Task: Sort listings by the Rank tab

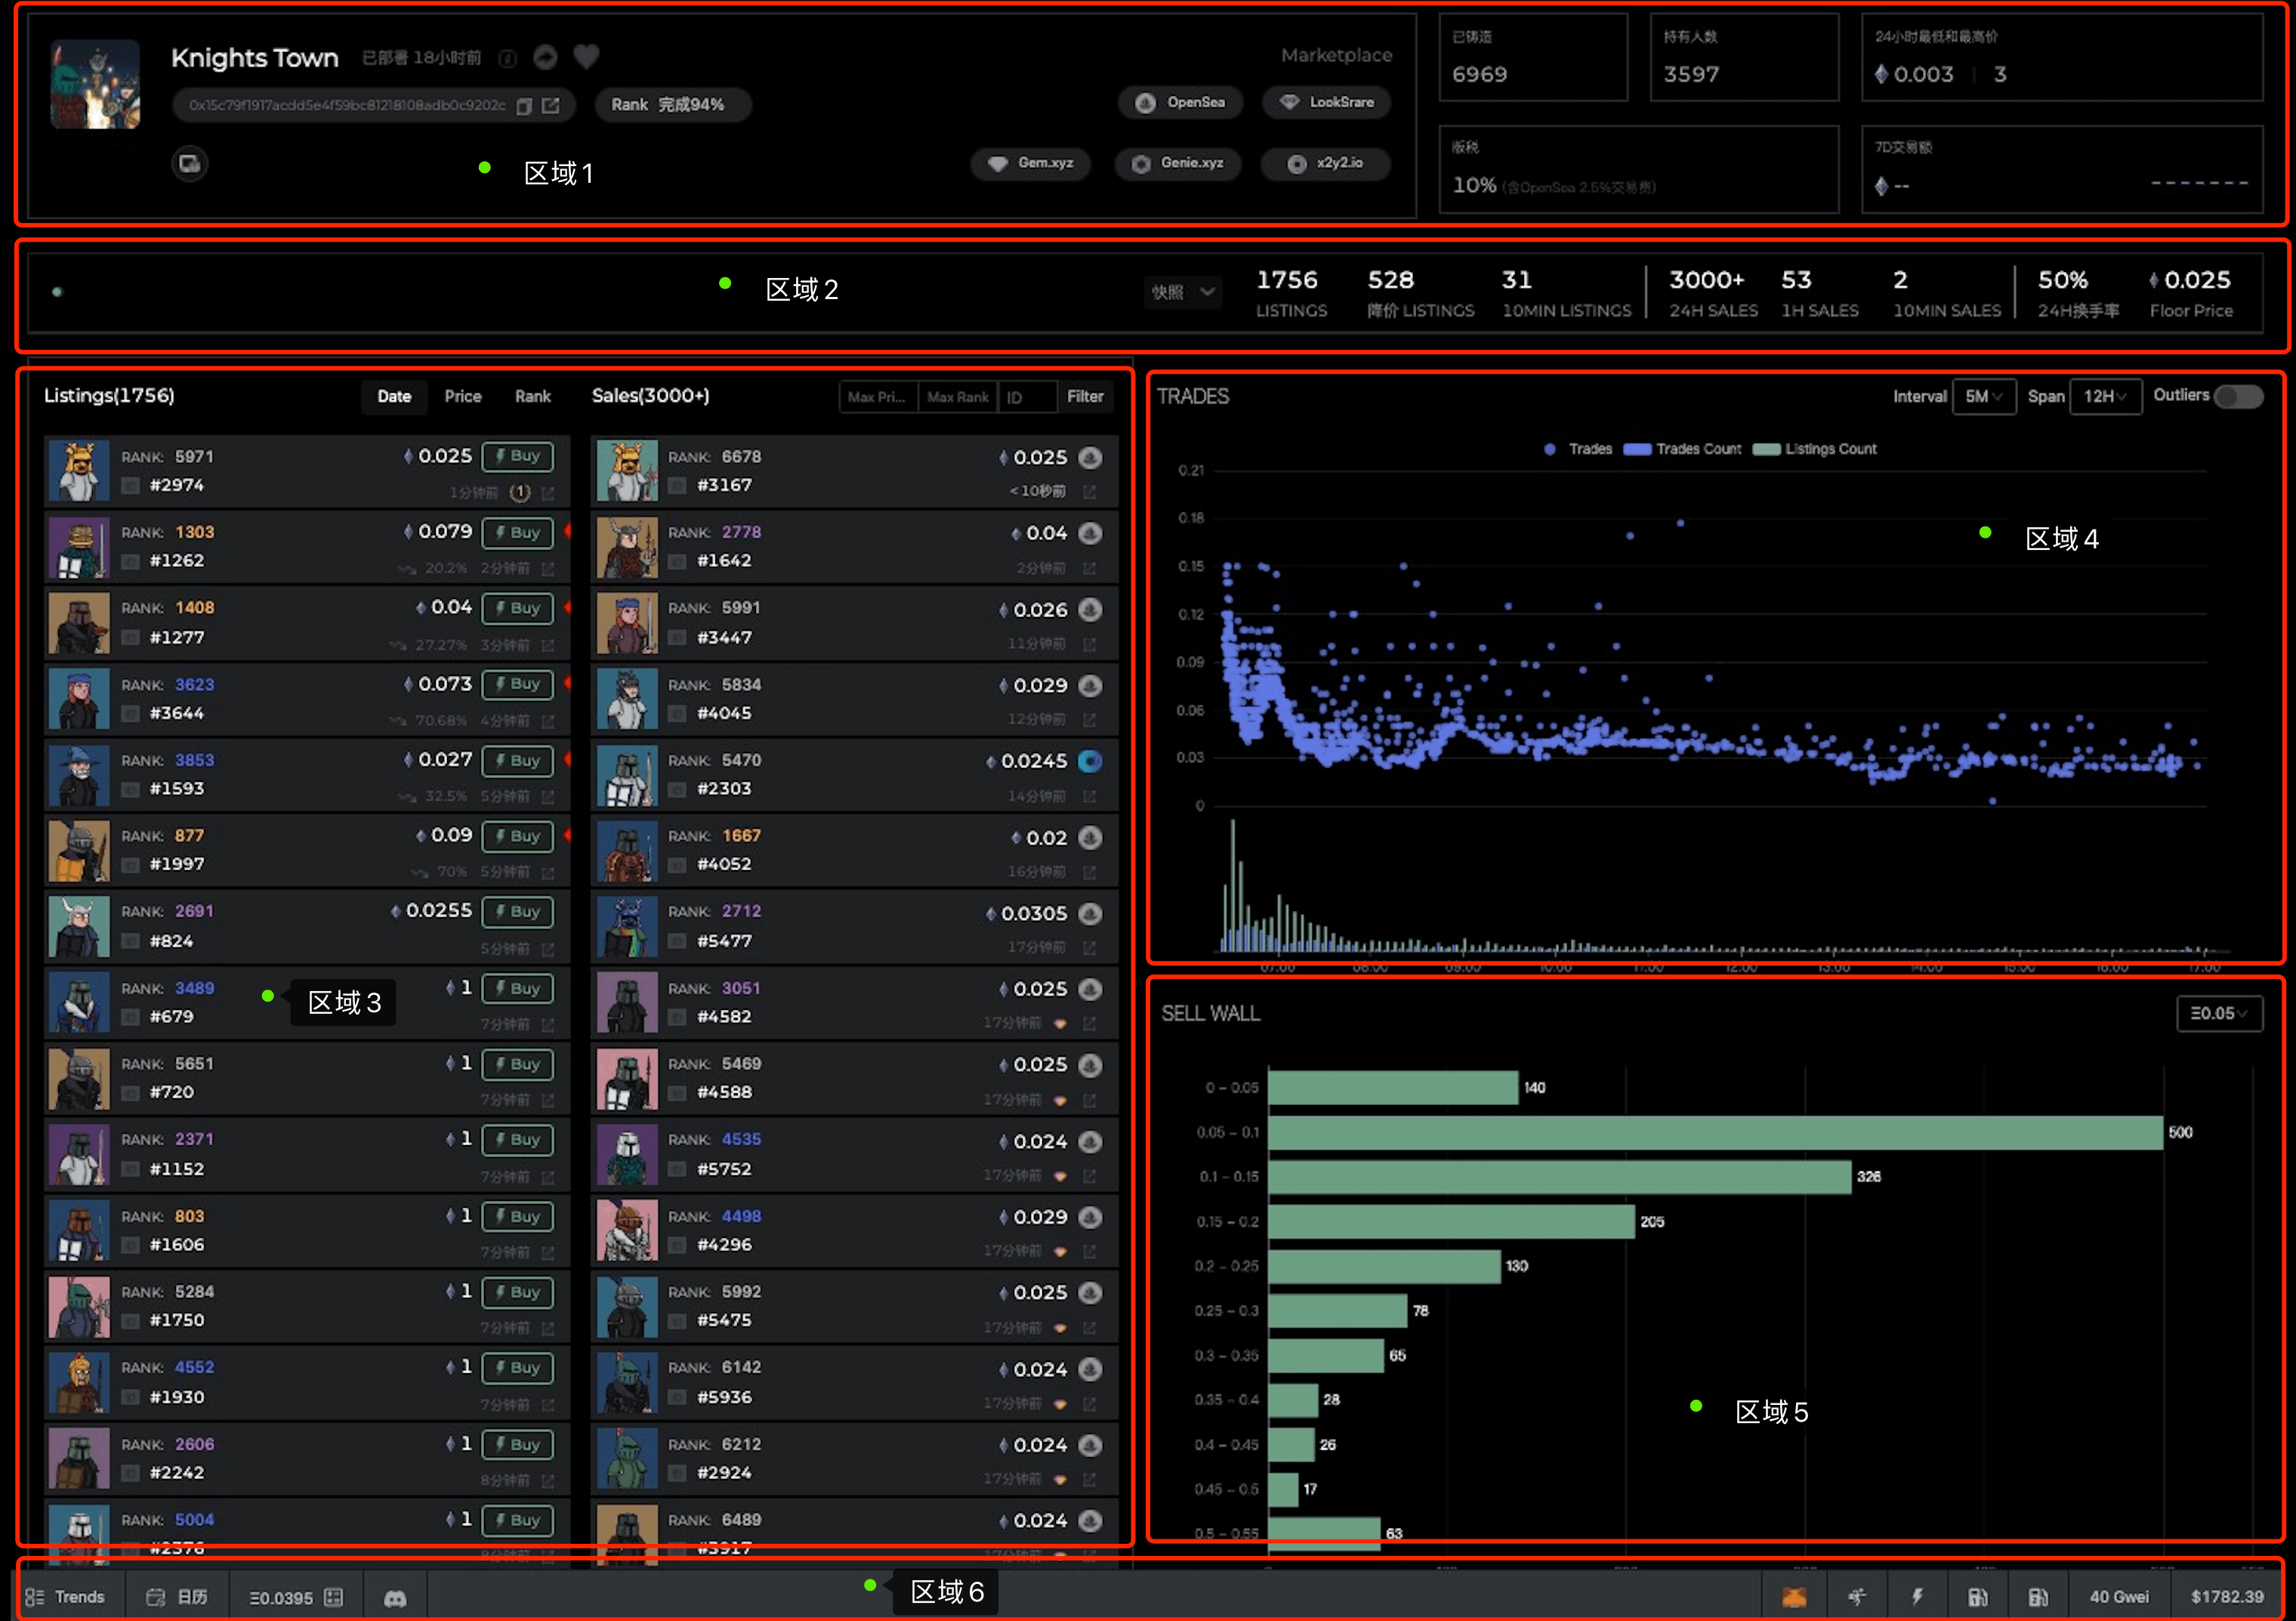Action: click(x=532, y=396)
